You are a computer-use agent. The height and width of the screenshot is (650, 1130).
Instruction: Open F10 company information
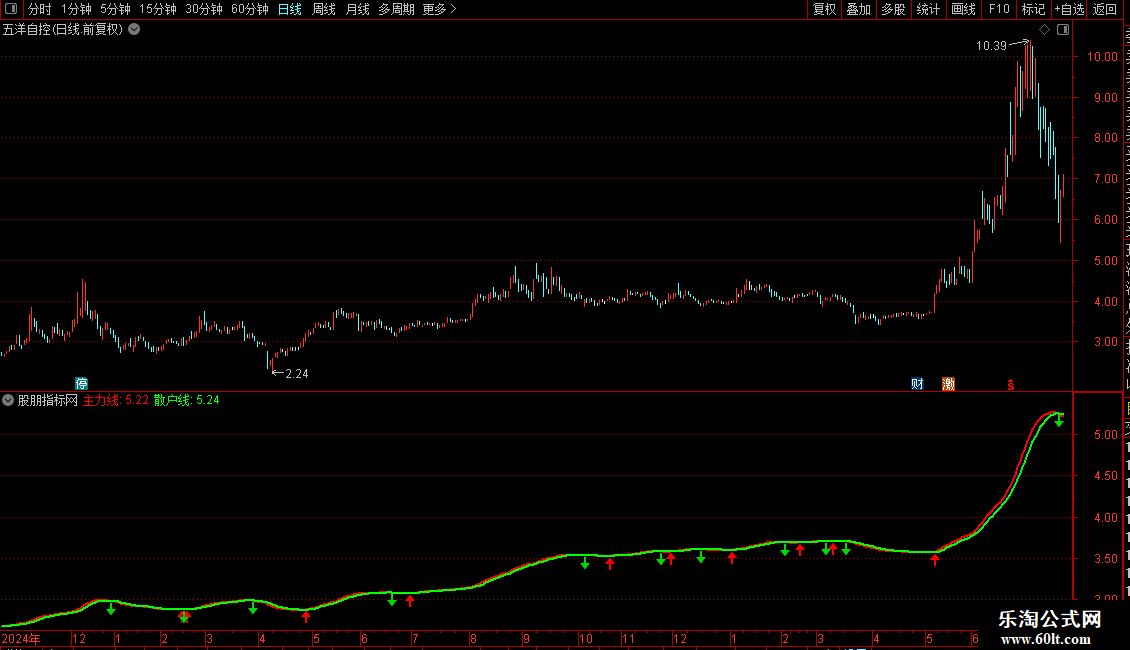coord(999,9)
